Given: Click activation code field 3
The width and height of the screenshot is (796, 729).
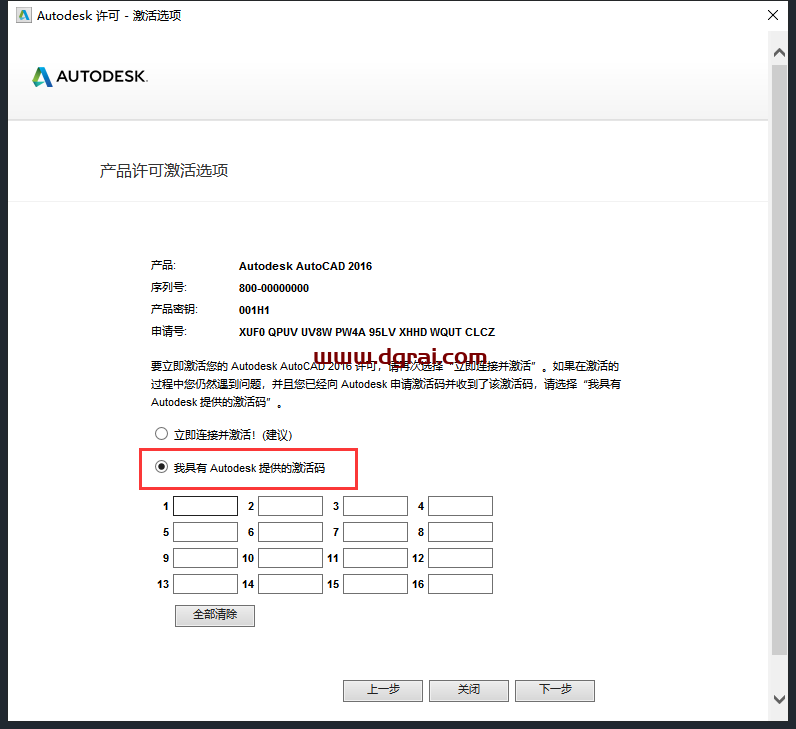Looking at the screenshot, I should click(x=375, y=506).
